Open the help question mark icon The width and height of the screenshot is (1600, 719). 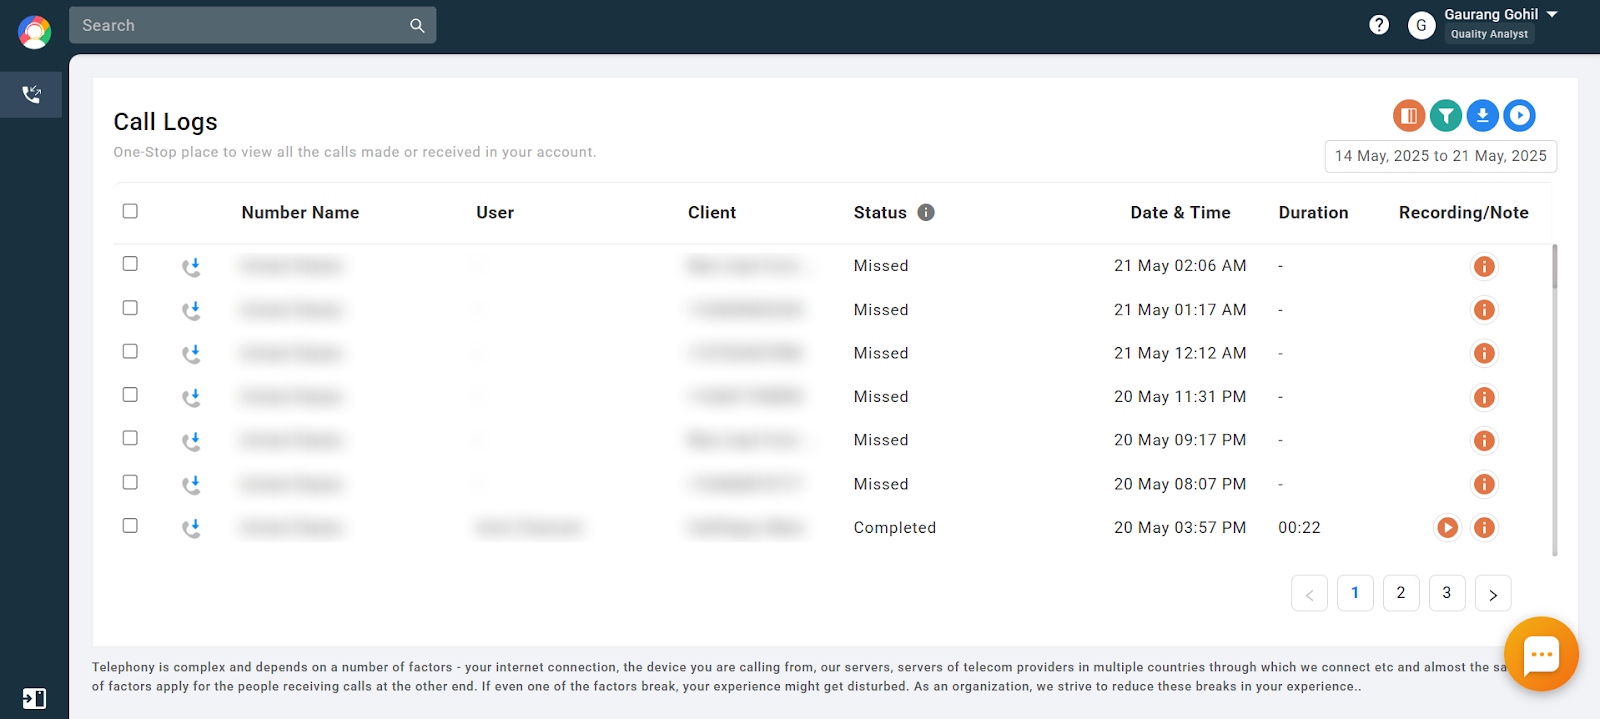pos(1379,25)
